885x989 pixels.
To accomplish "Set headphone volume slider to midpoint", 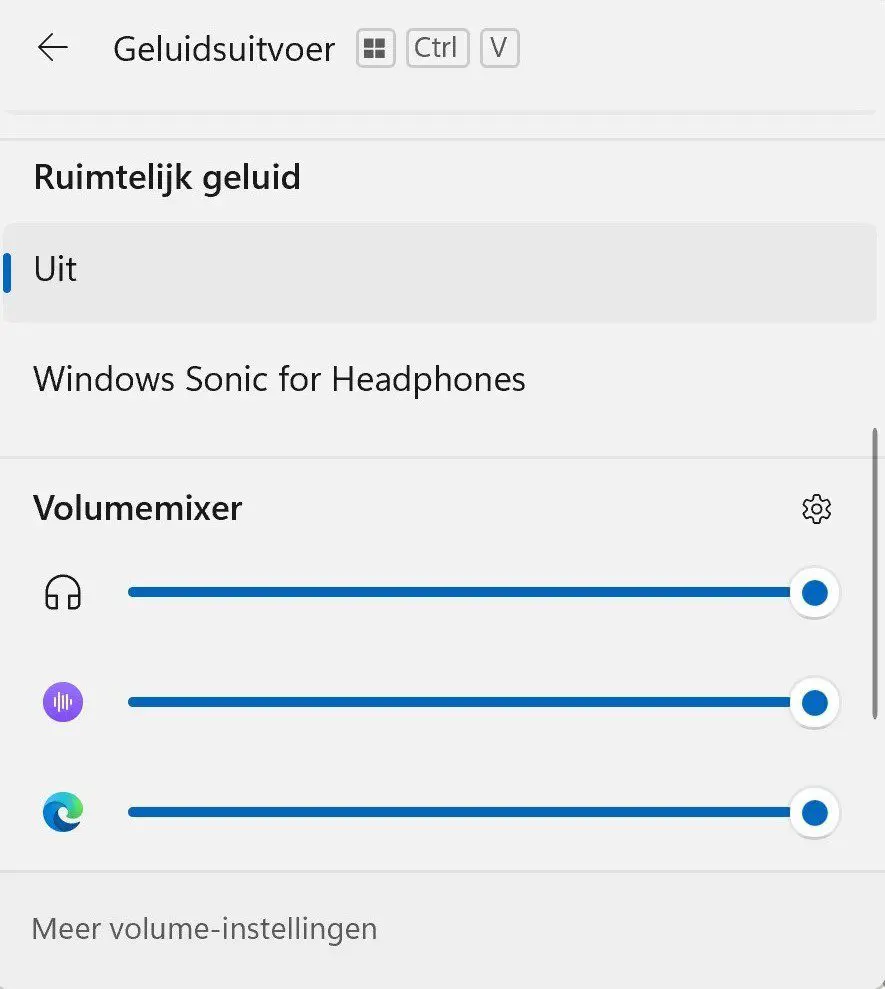I will (x=471, y=592).
